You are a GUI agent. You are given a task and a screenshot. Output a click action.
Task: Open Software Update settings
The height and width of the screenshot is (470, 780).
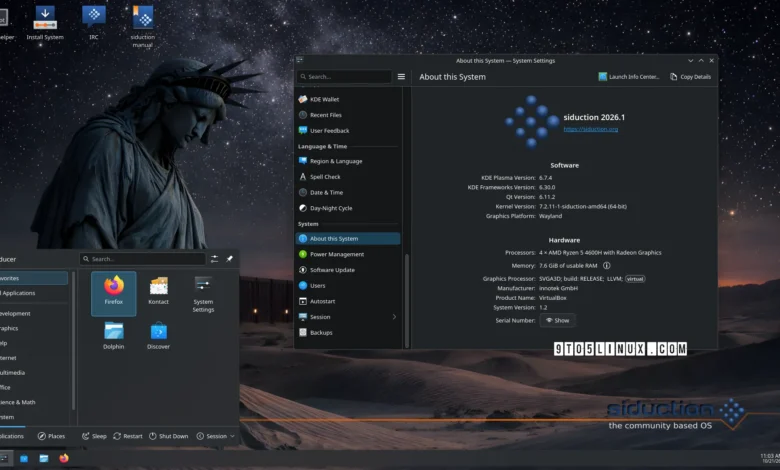point(348,270)
